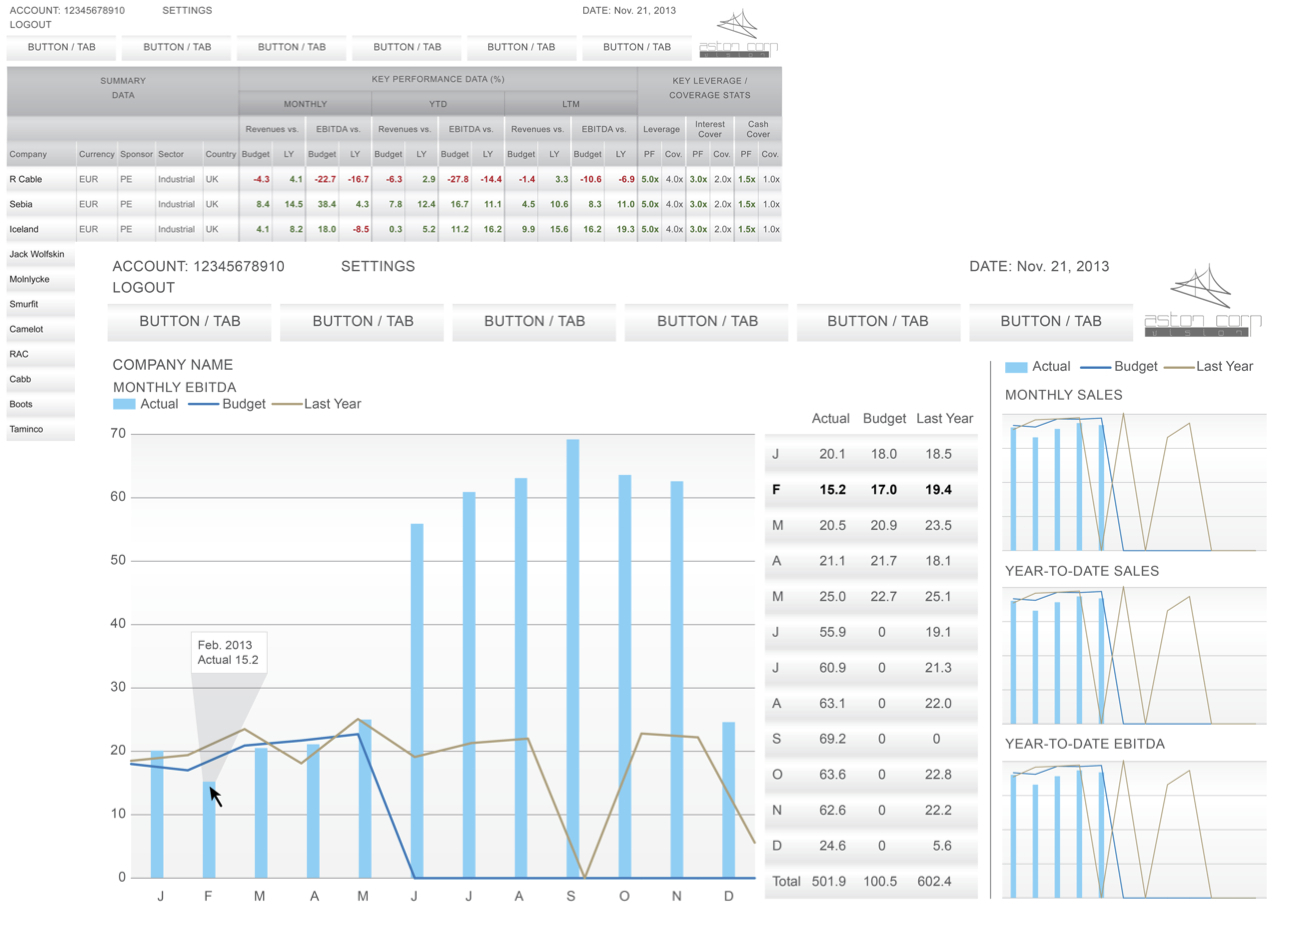Image resolution: width=1303 pixels, height=932 pixels.
Task: Click the Feb. 2013 Actual 15.2 tooltip
Action: (x=228, y=652)
